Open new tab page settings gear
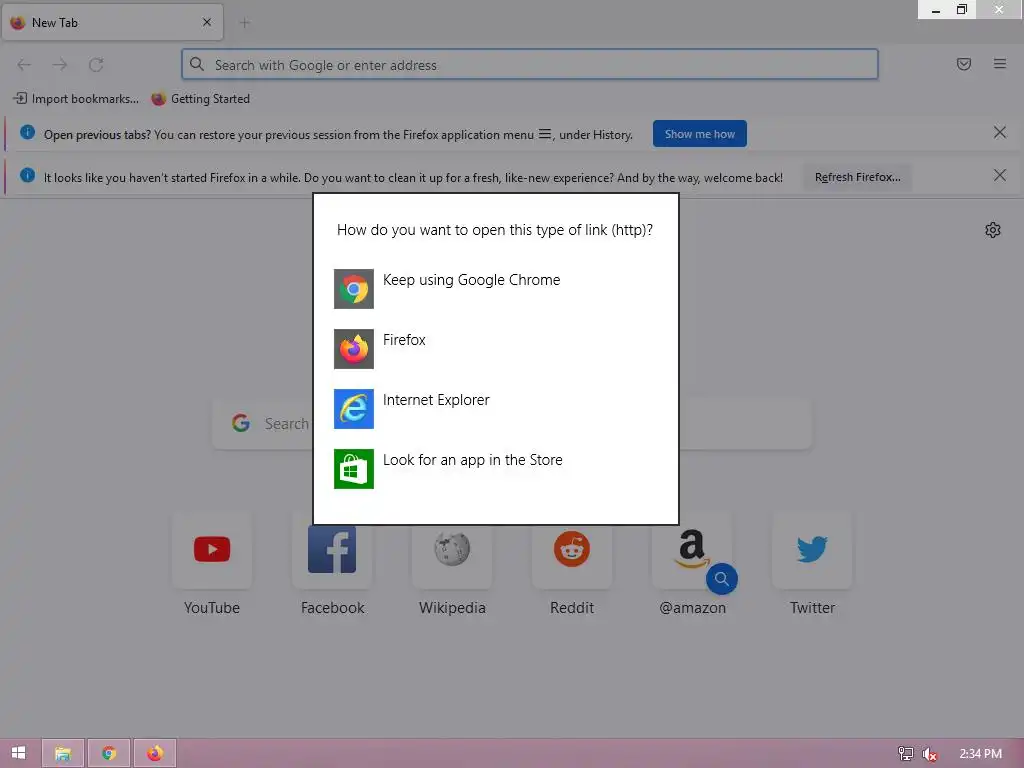1024x768 pixels. point(993,230)
